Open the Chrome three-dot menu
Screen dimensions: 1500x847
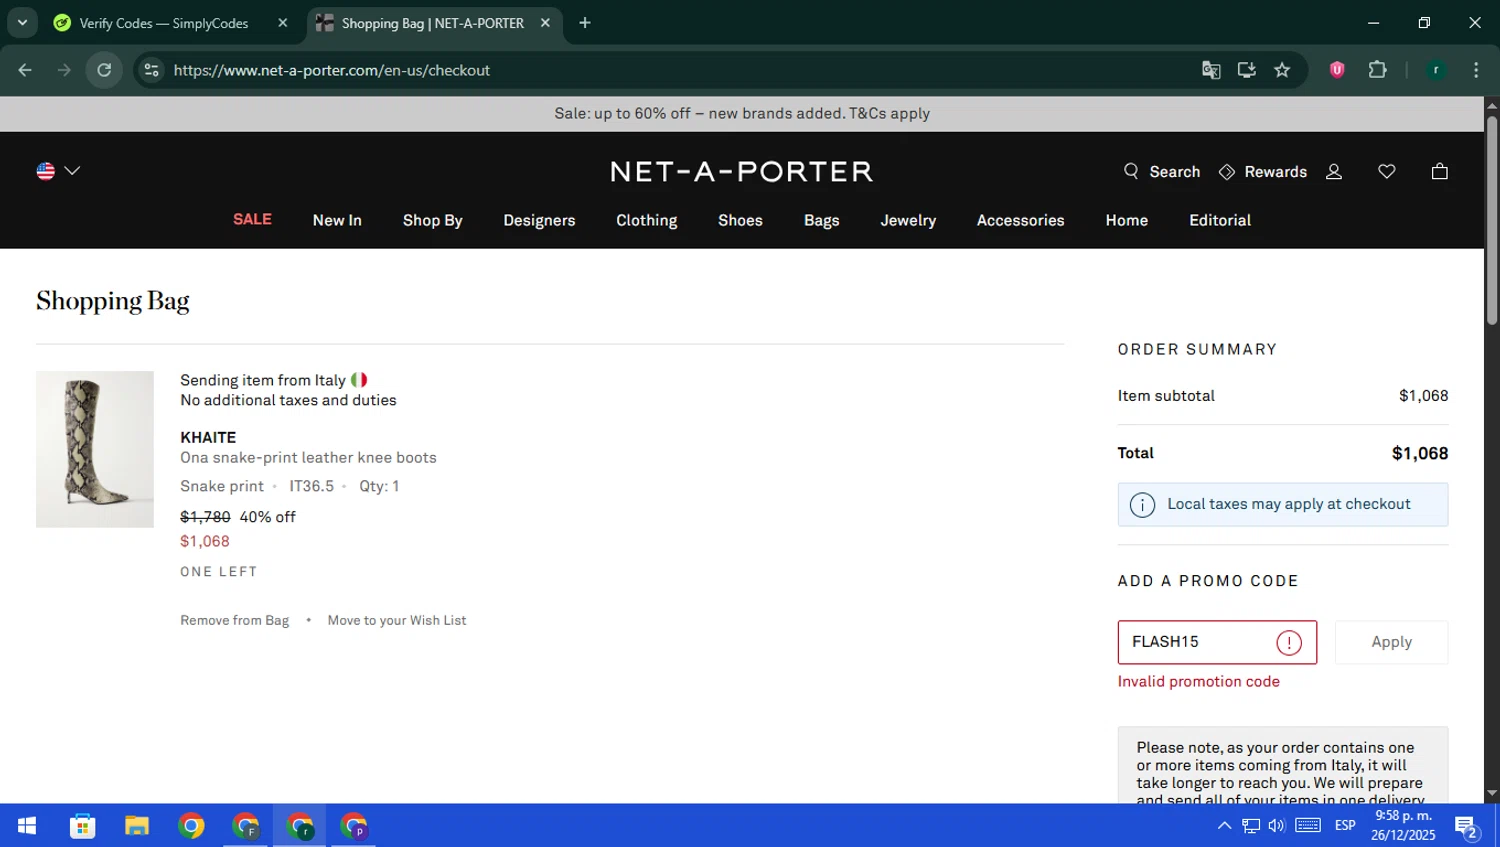pyautogui.click(x=1476, y=70)
